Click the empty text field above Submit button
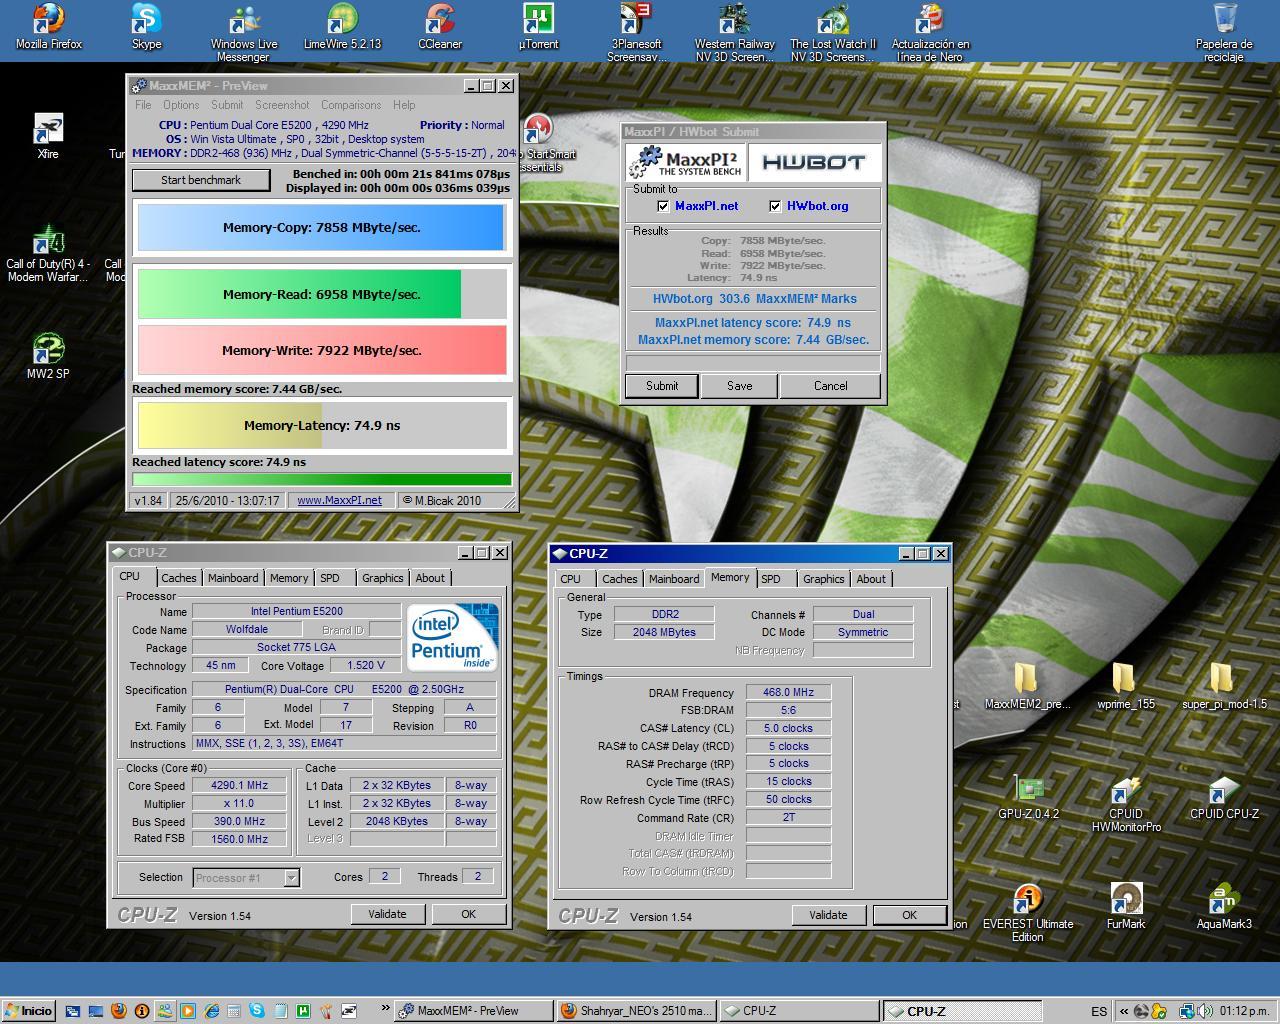The height and width of the screenshot is (1024, 1280). click(753, 363)
